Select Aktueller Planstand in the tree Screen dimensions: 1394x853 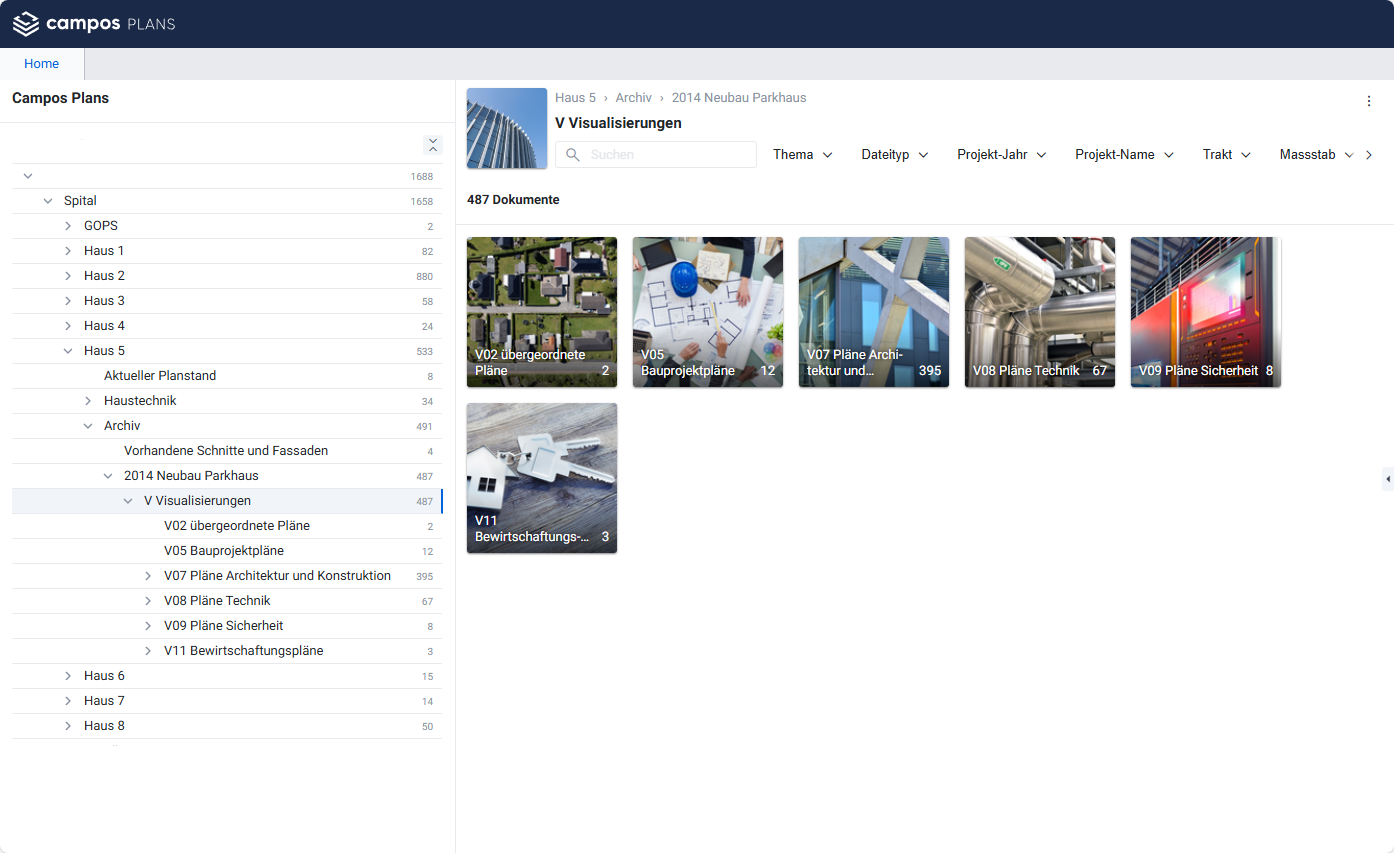(160, 376)
